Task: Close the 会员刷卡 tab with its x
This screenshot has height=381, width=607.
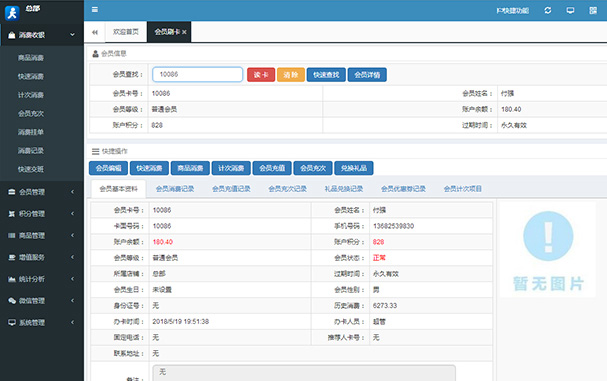Action: (184, 32)
